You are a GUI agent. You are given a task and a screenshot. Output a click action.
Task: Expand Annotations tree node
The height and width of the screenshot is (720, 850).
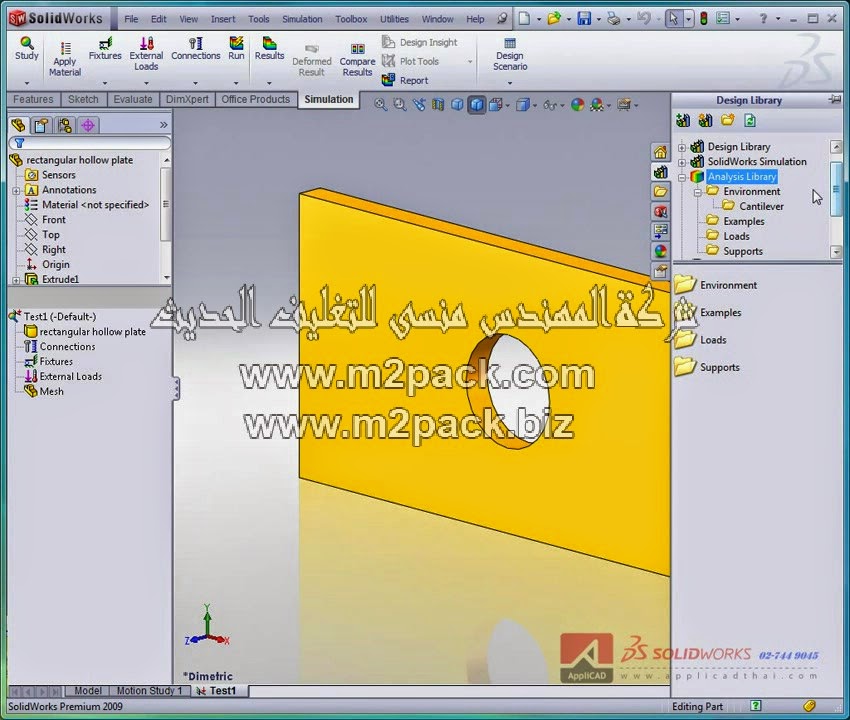click(16, 191)
